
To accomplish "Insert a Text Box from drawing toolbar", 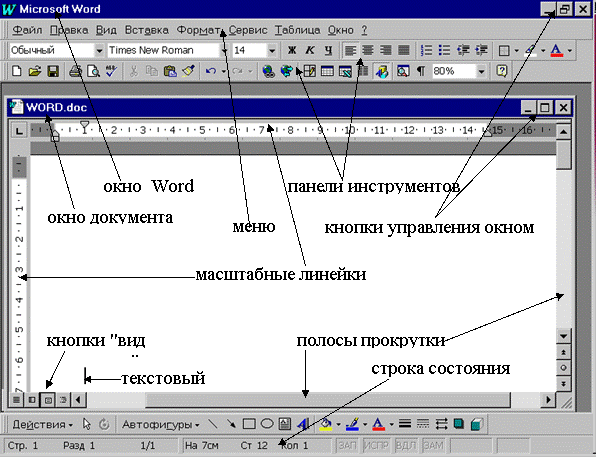I will point(285,424).
